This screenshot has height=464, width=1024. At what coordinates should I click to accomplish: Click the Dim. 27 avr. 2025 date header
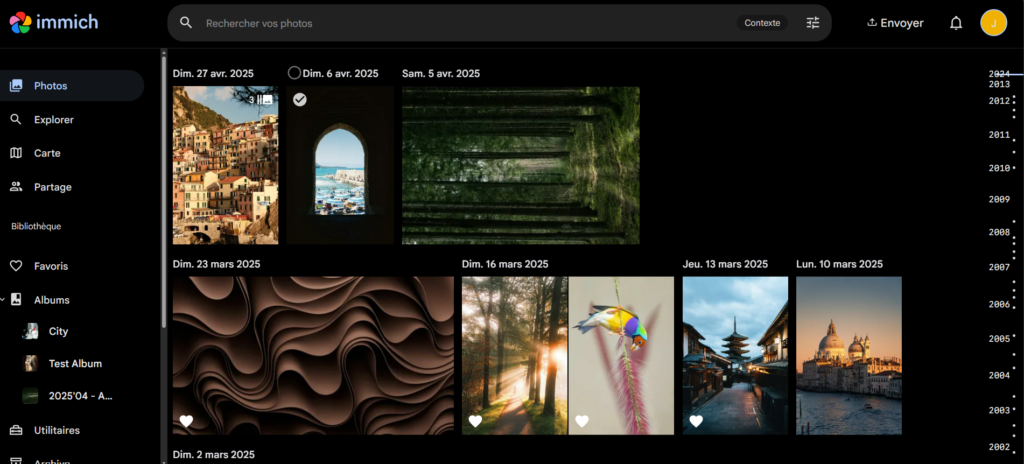click(x=214, y=73)
